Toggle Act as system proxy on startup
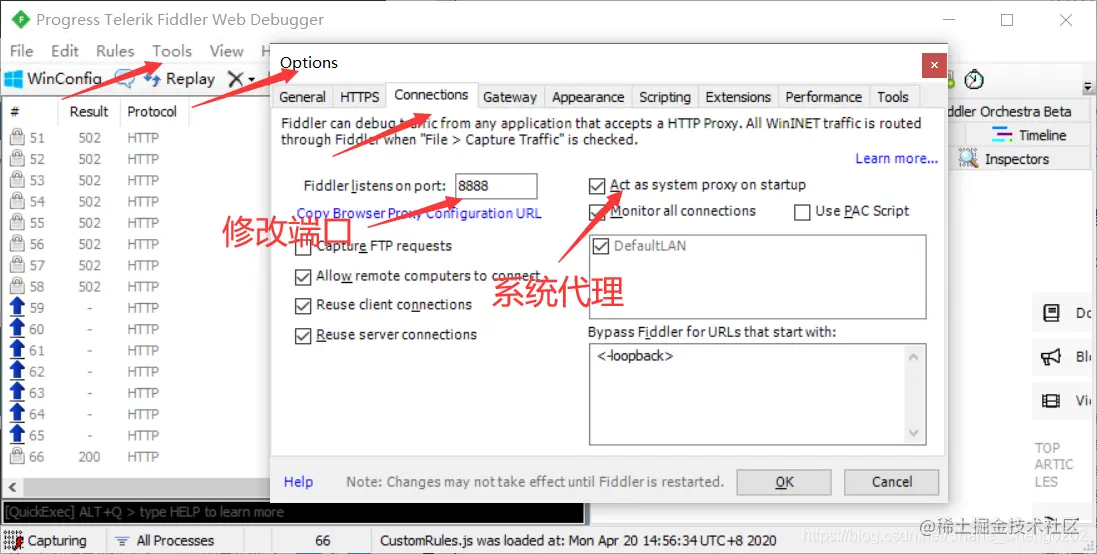 pos(597,186)
